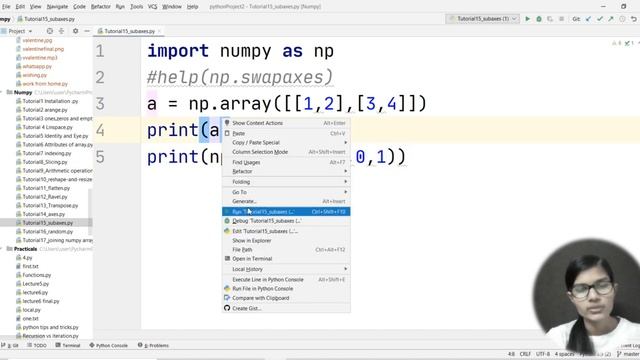Click Collapse All icon in Project panel header
Image resolution: width=640 pixels, height=360 pixels.
point(62,31)
